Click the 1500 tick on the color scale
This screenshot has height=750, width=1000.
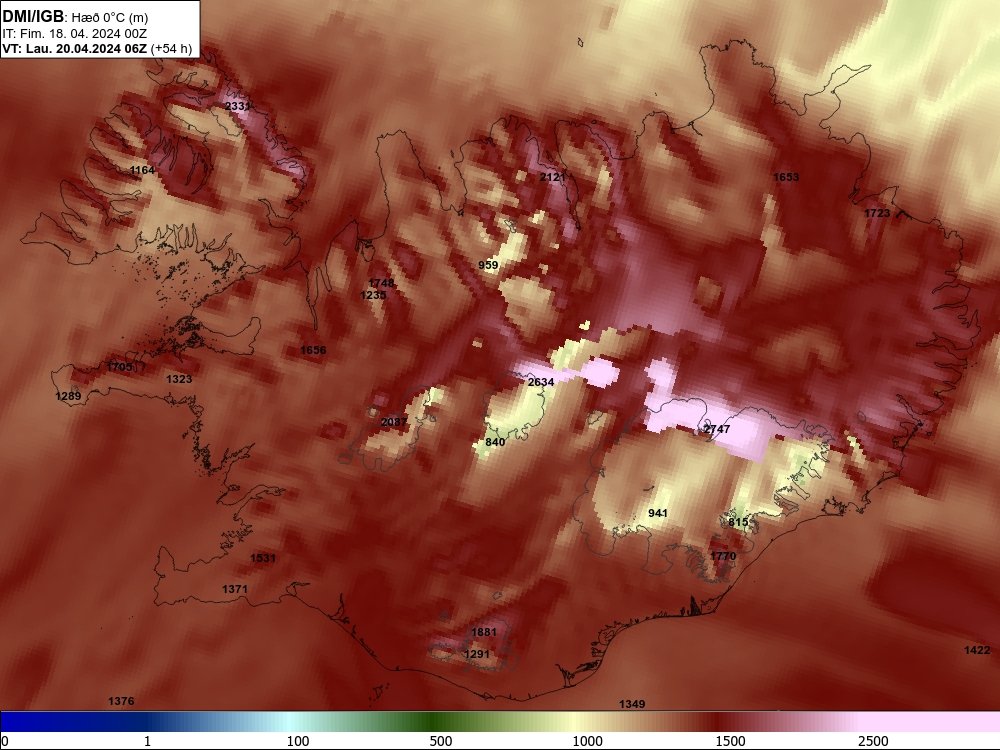(x=730, y=741)
